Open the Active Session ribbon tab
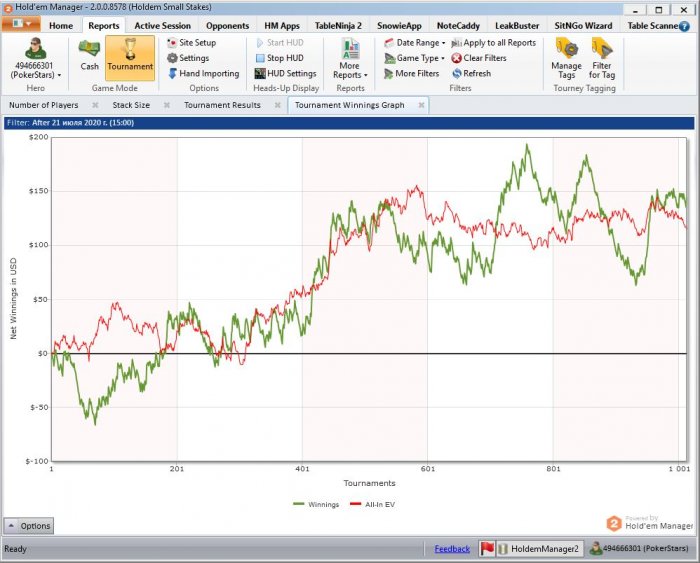 [162, 26]
